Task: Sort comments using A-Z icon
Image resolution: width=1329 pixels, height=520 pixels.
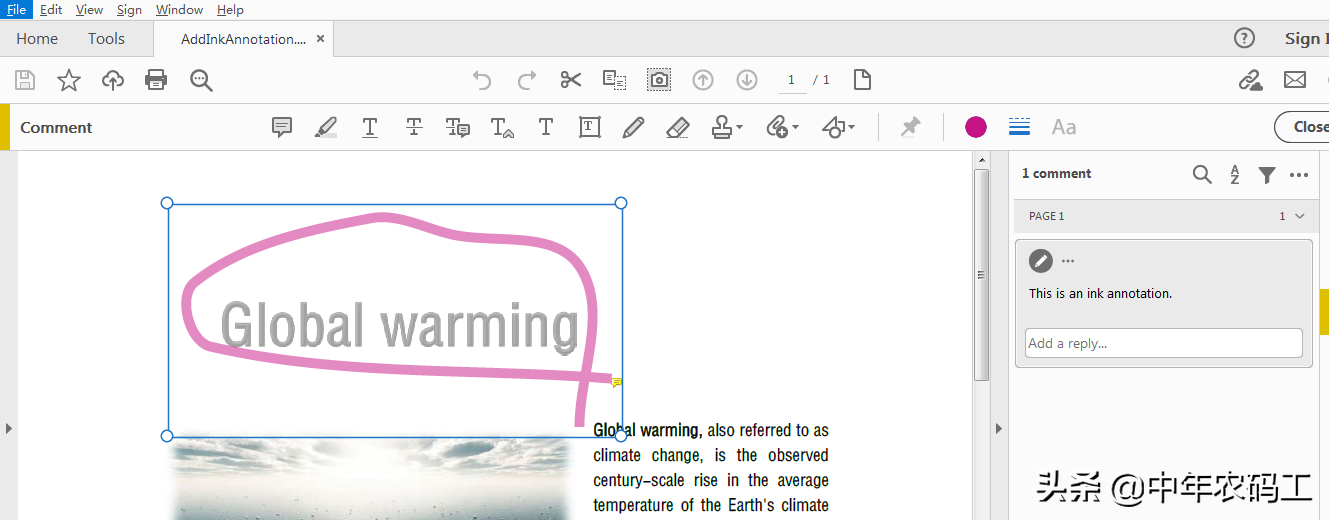Action: (1235, 174)
